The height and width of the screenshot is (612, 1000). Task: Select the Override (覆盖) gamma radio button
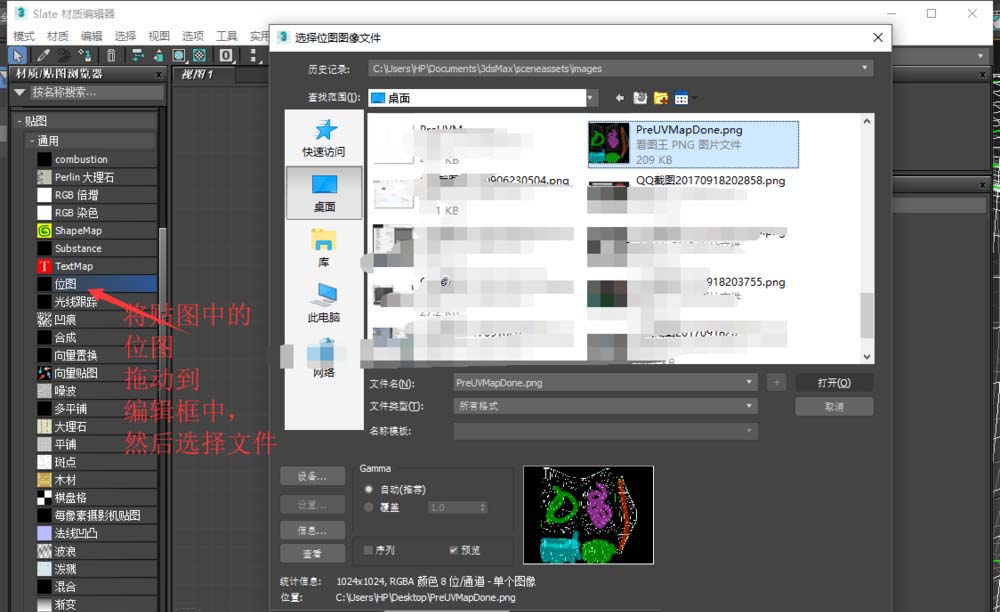369,507
